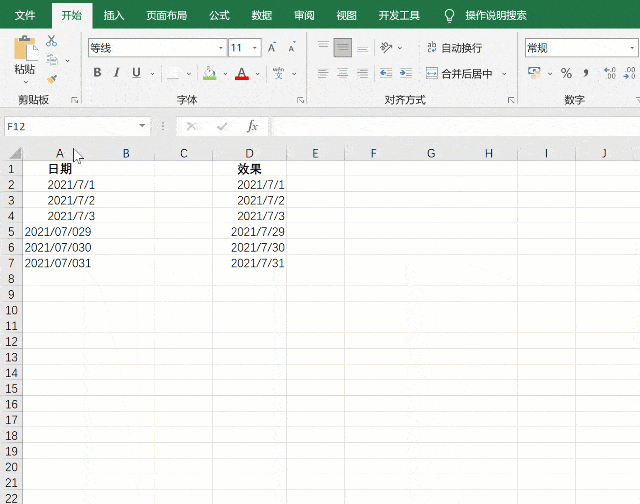640x504 pixels.
Task: Open the number format dropdown 常规
Action: (632, 48)
